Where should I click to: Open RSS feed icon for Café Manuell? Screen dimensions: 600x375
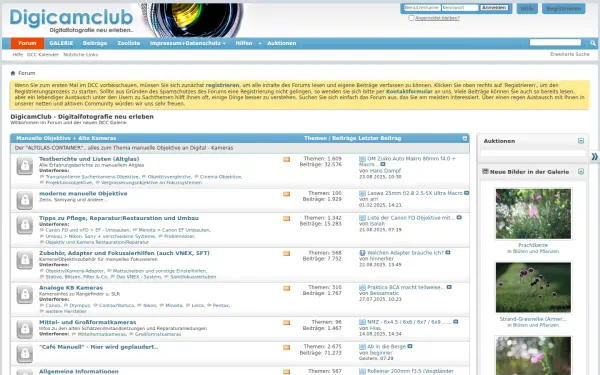click(x=286, y=347)
